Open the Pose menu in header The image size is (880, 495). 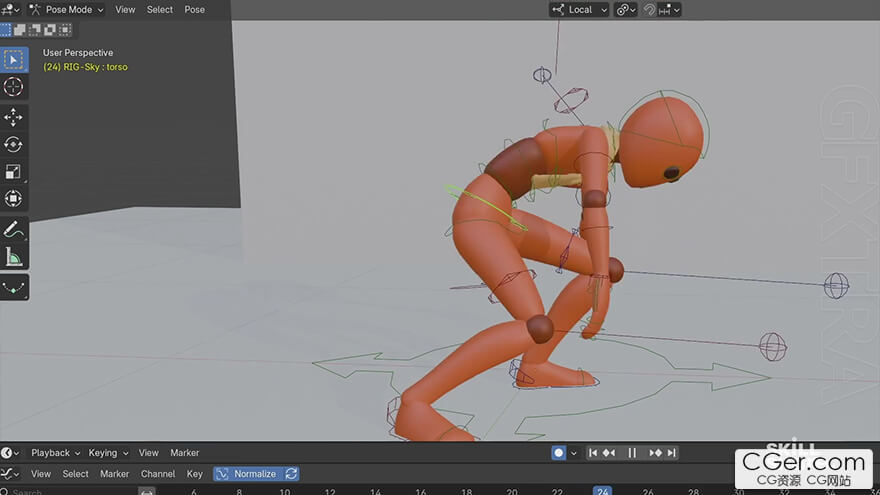click(x=195, y=10)
